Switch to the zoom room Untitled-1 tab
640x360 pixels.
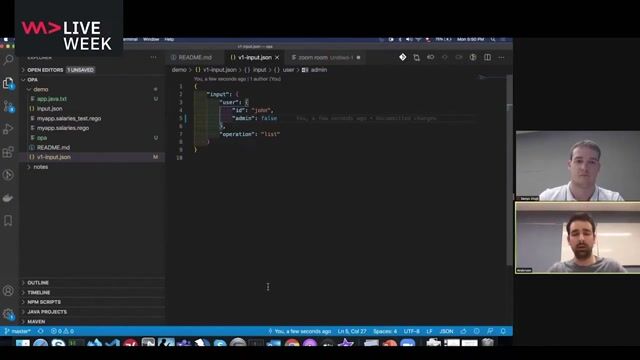[326, 58]
